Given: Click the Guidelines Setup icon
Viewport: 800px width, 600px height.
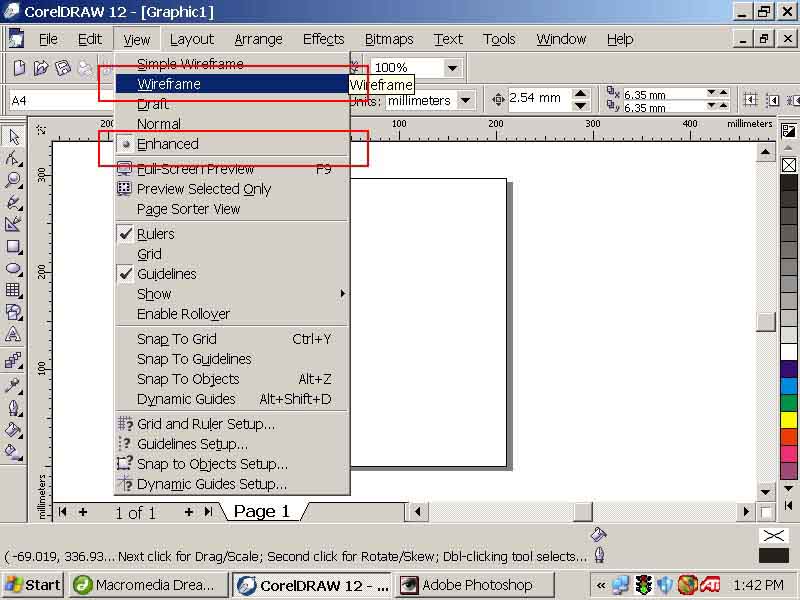Looking at the screenshot, I should click(124, 444).
